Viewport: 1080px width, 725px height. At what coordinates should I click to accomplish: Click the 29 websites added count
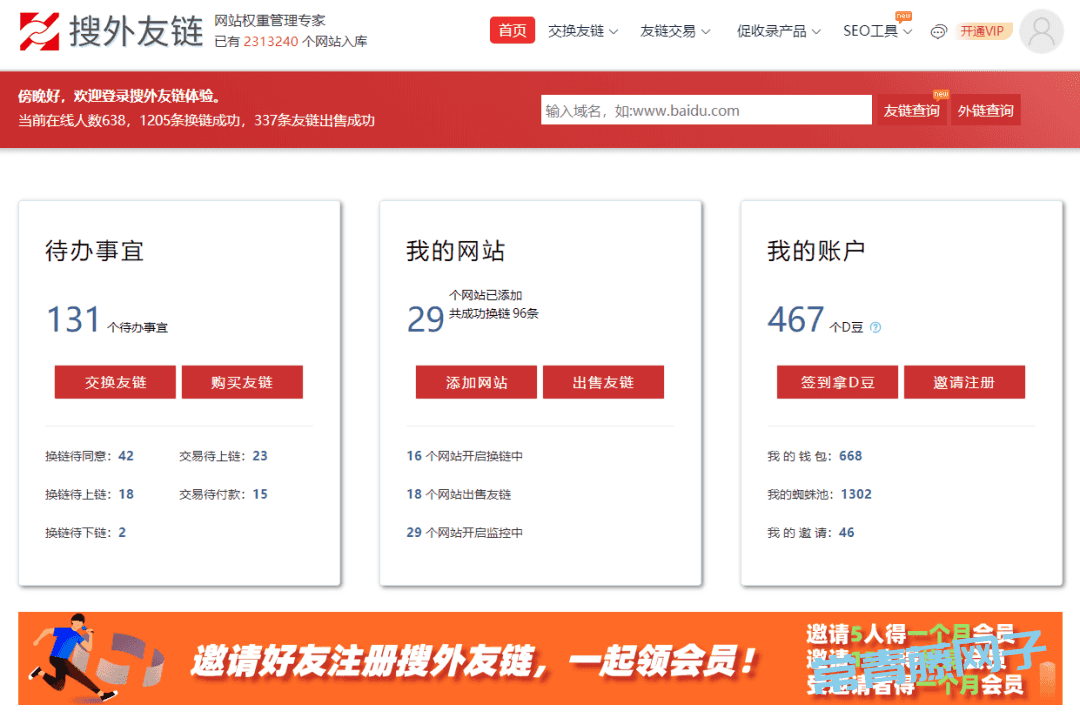tap(425, 319)
